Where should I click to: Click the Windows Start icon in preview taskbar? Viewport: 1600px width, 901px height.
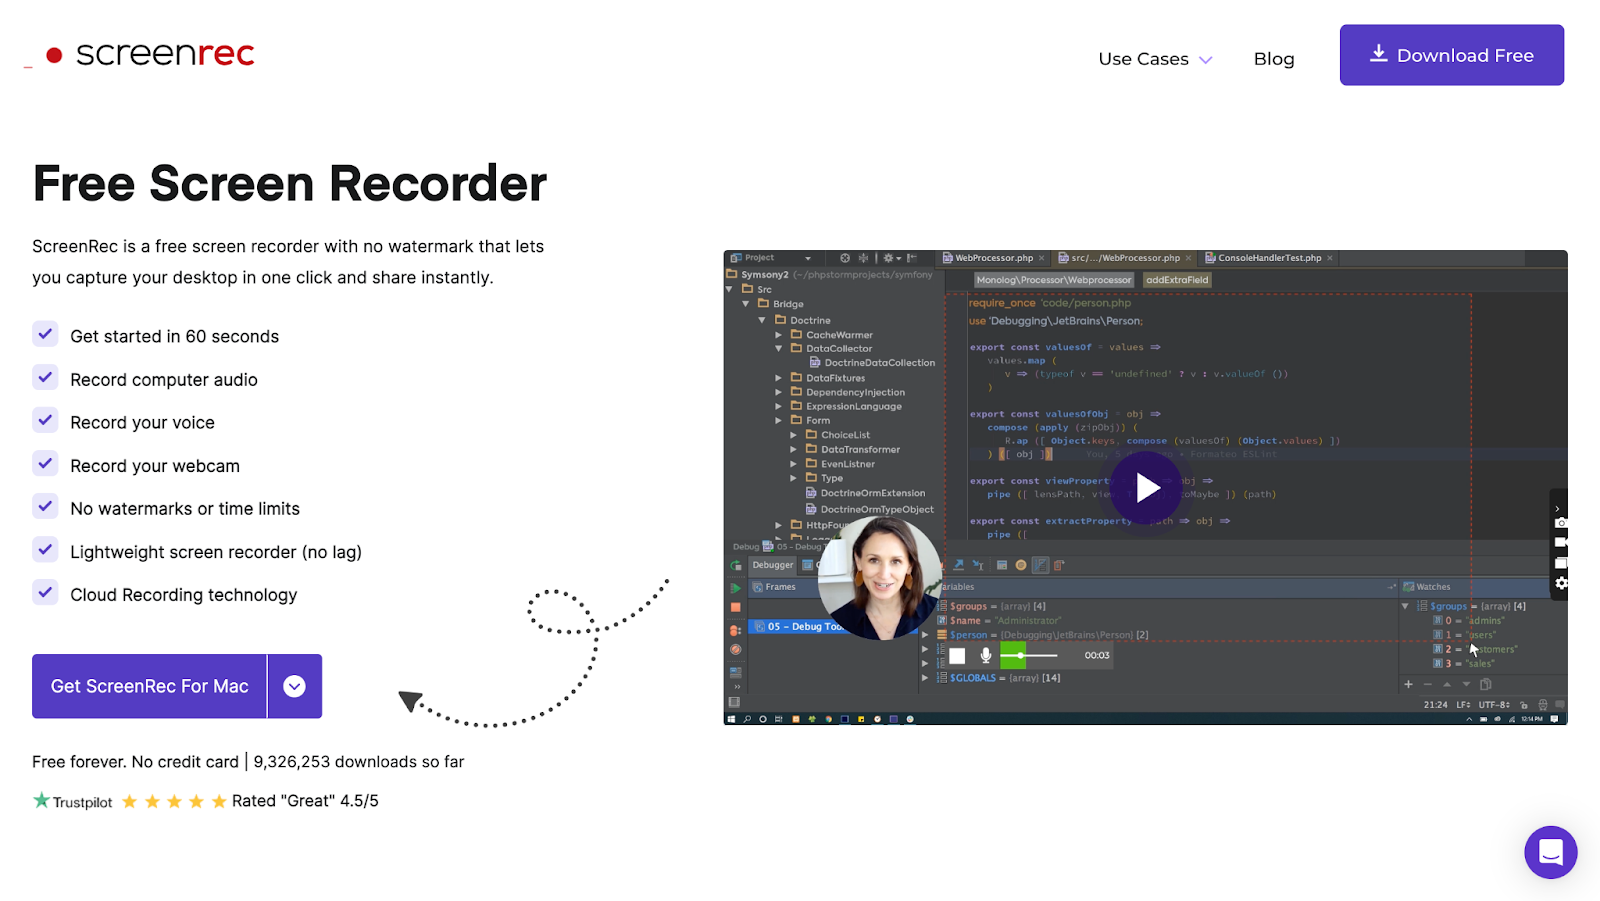pyautogui.click(x=732, y=719)
